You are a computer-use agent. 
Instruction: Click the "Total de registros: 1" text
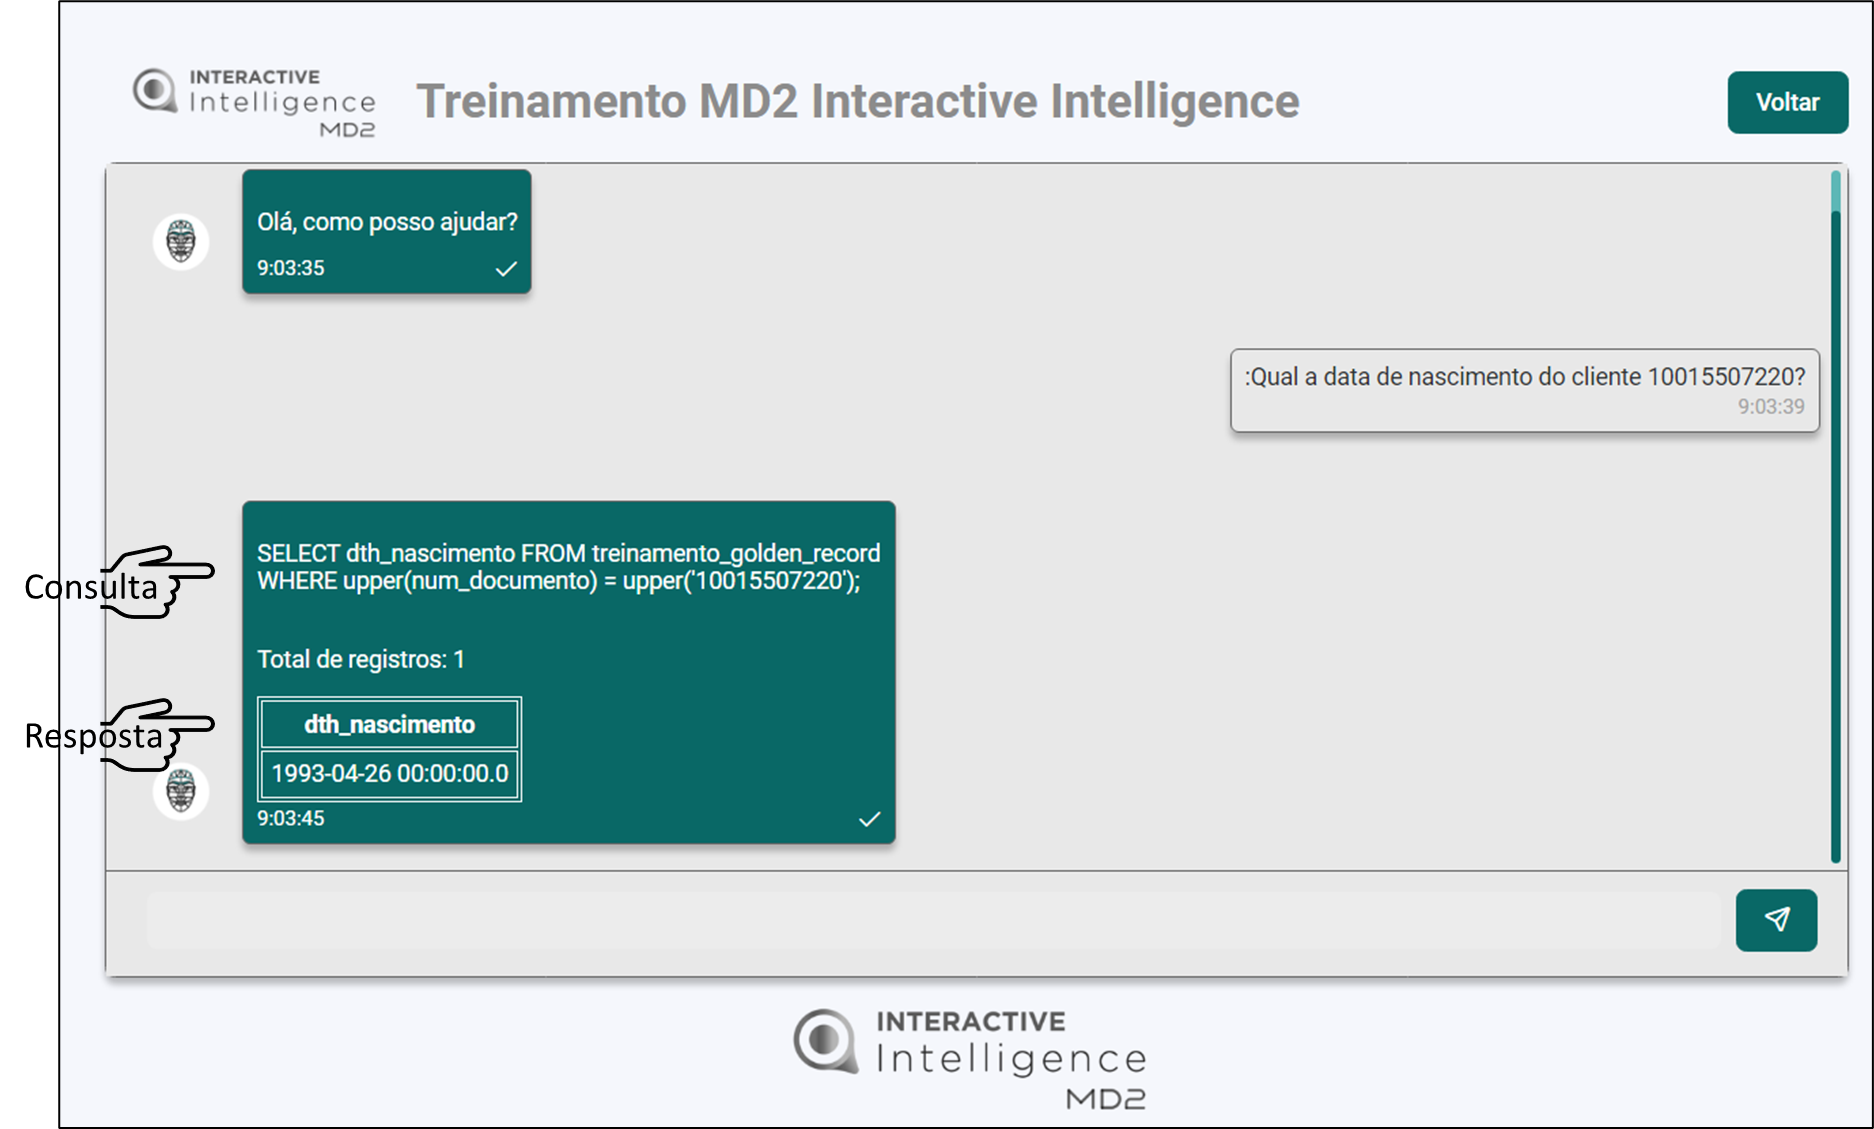coord(361,660)
